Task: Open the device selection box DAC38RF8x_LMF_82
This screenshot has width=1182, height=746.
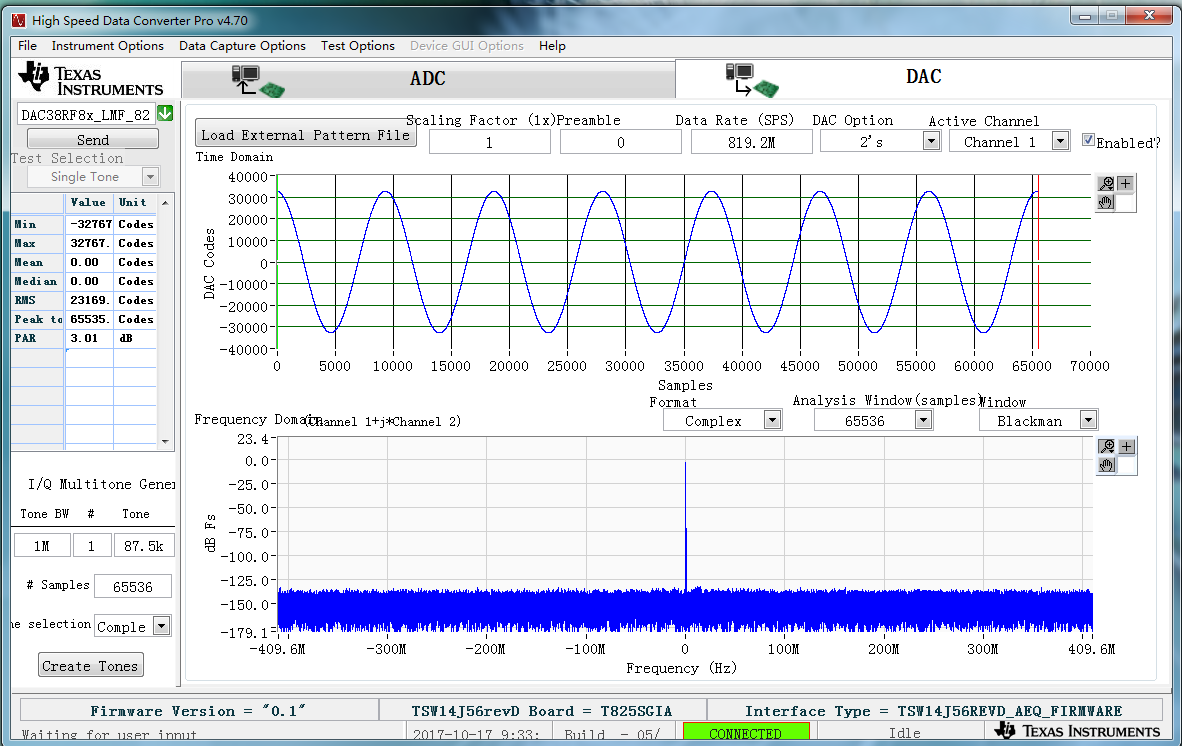Action: point(86,115)
